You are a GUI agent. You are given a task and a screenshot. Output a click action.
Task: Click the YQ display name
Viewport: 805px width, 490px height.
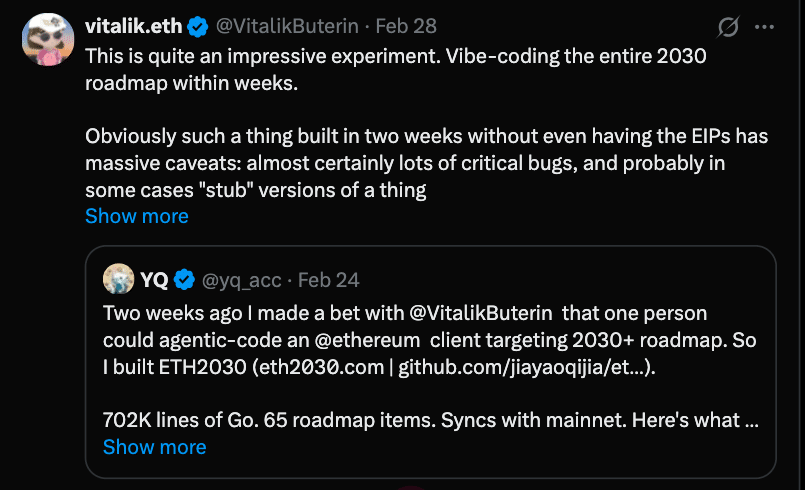click(154, 280)
